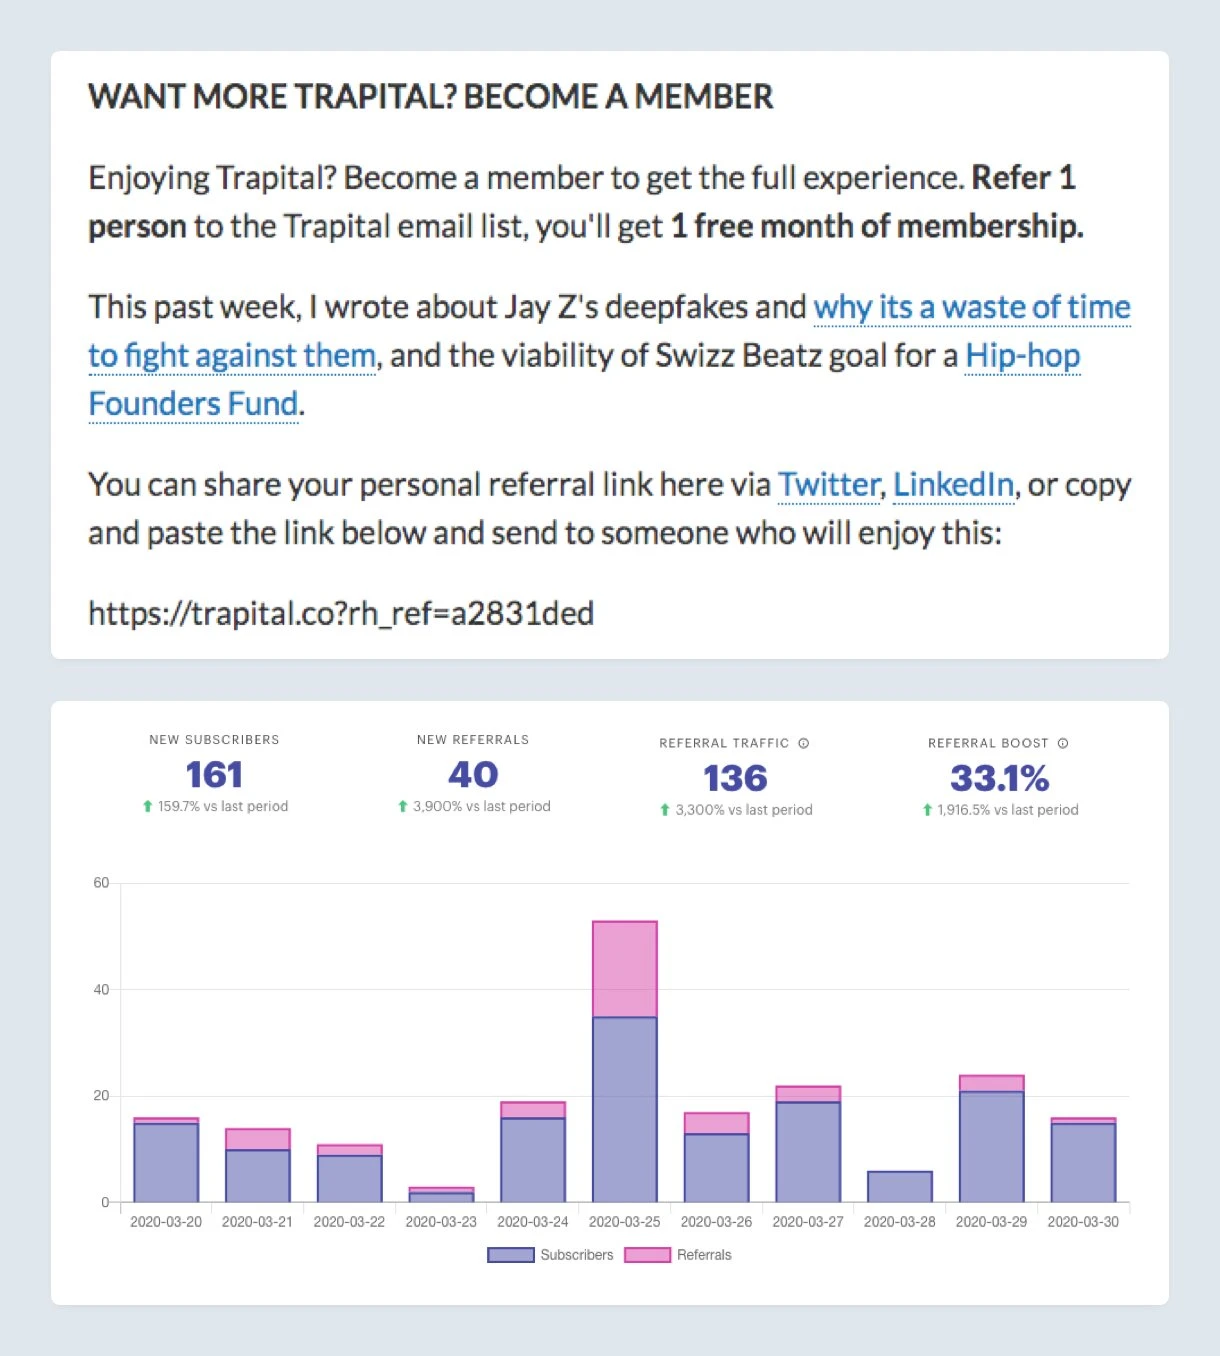The width and height of the screenshot is (1220, 1356).
Task: Click the 33.1% Referral Boost value
Action: click(x=999, y=778)
